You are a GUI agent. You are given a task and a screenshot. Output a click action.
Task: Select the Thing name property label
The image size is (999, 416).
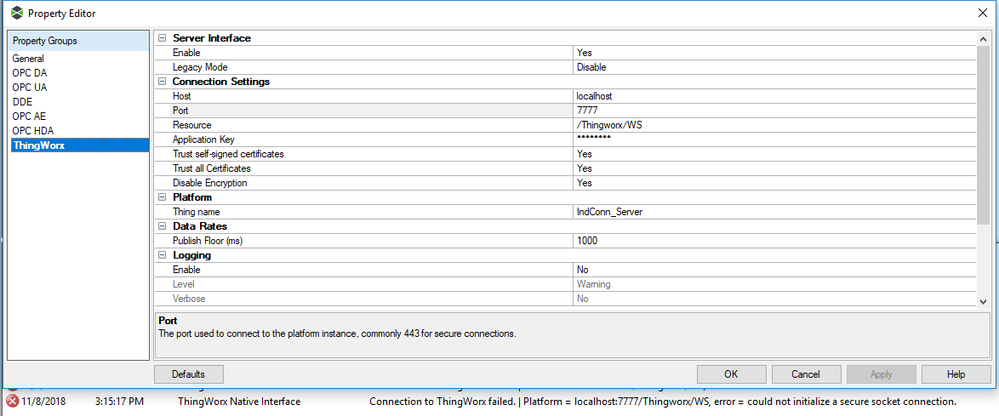click(x=196, y=212)
